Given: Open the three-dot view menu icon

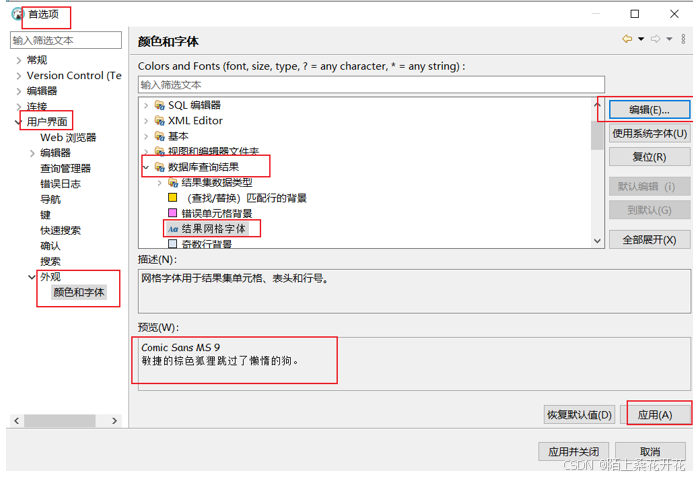Looking at the screenshot, I should click(x=683, y=39).
